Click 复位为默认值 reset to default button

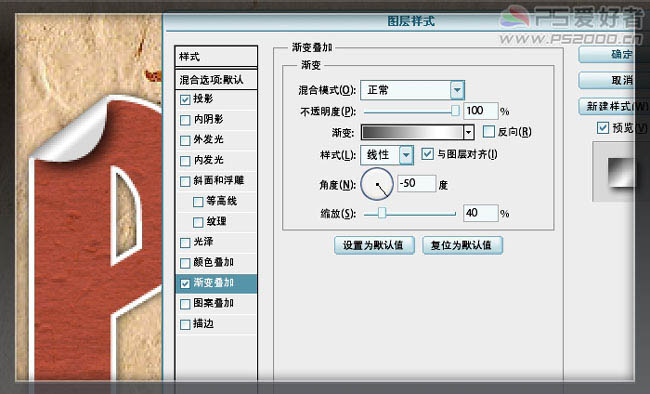point(462,245)
